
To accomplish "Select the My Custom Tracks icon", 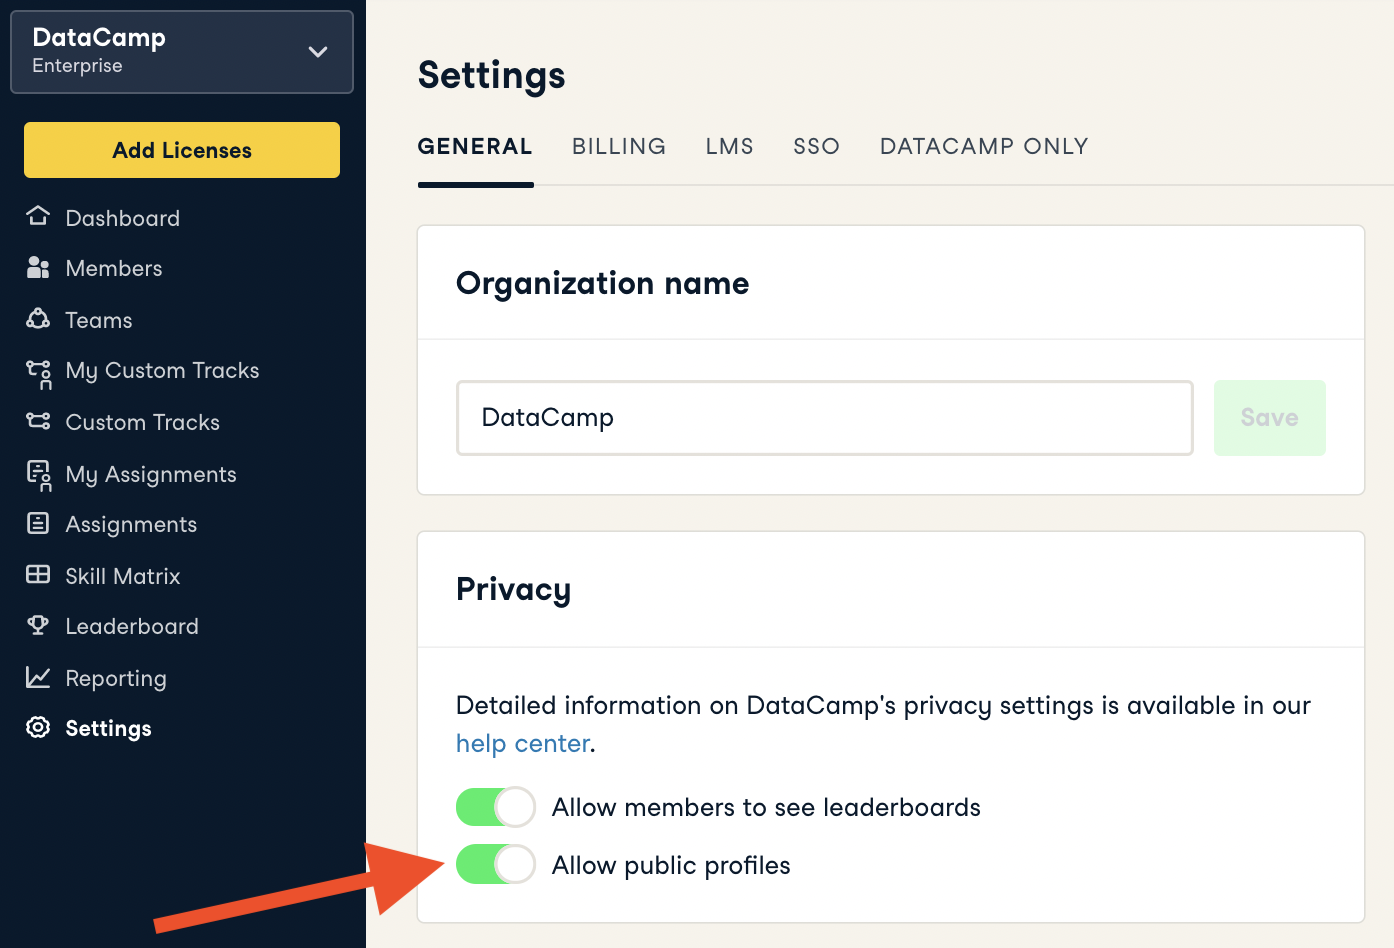I will (x=39, y=373).
